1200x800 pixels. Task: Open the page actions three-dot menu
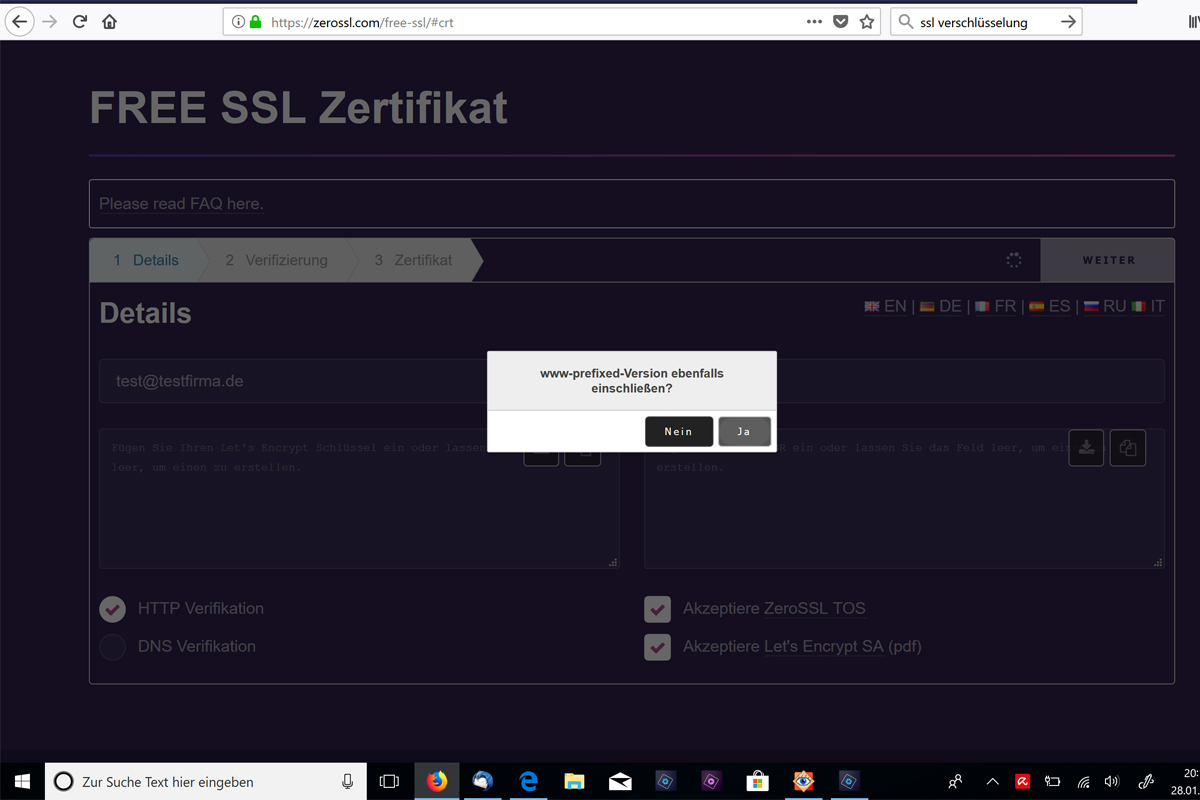coord(814,22)
